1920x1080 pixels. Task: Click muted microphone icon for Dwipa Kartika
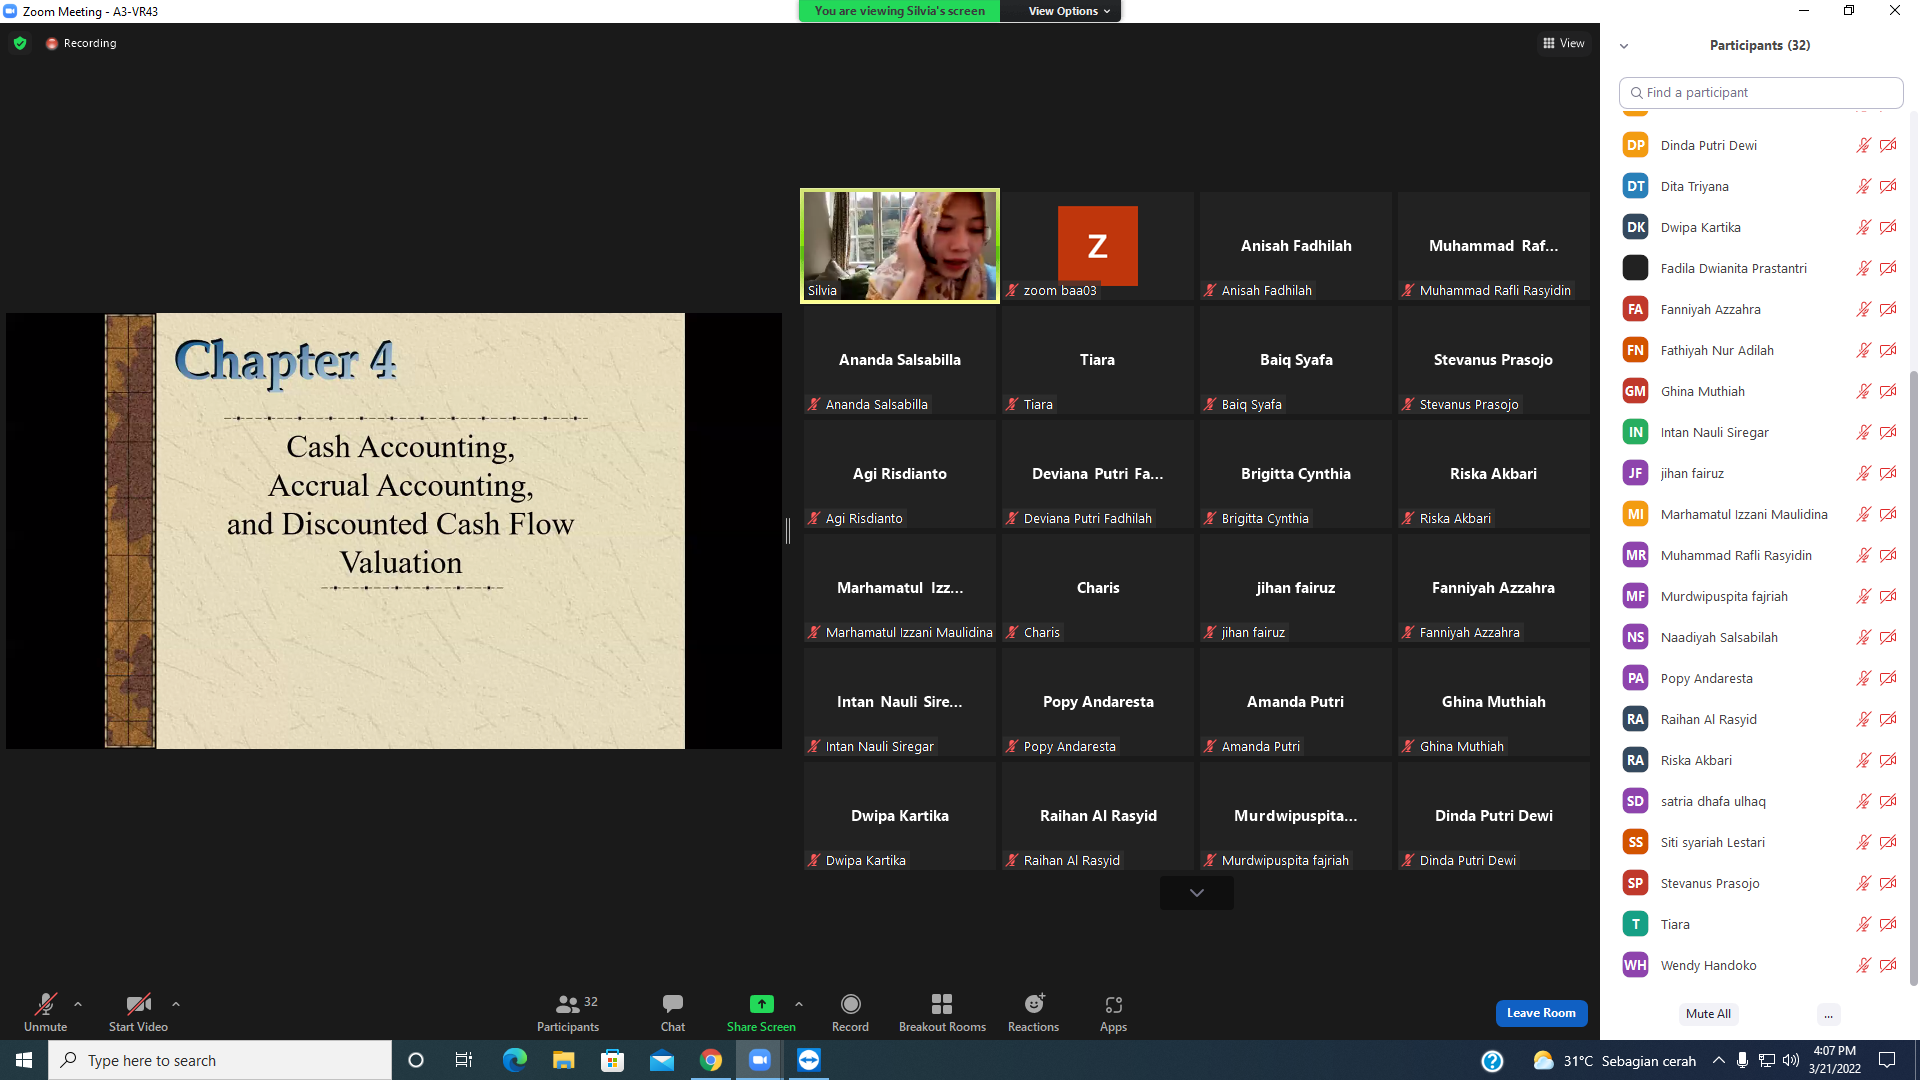click(x=1863, y=227)
